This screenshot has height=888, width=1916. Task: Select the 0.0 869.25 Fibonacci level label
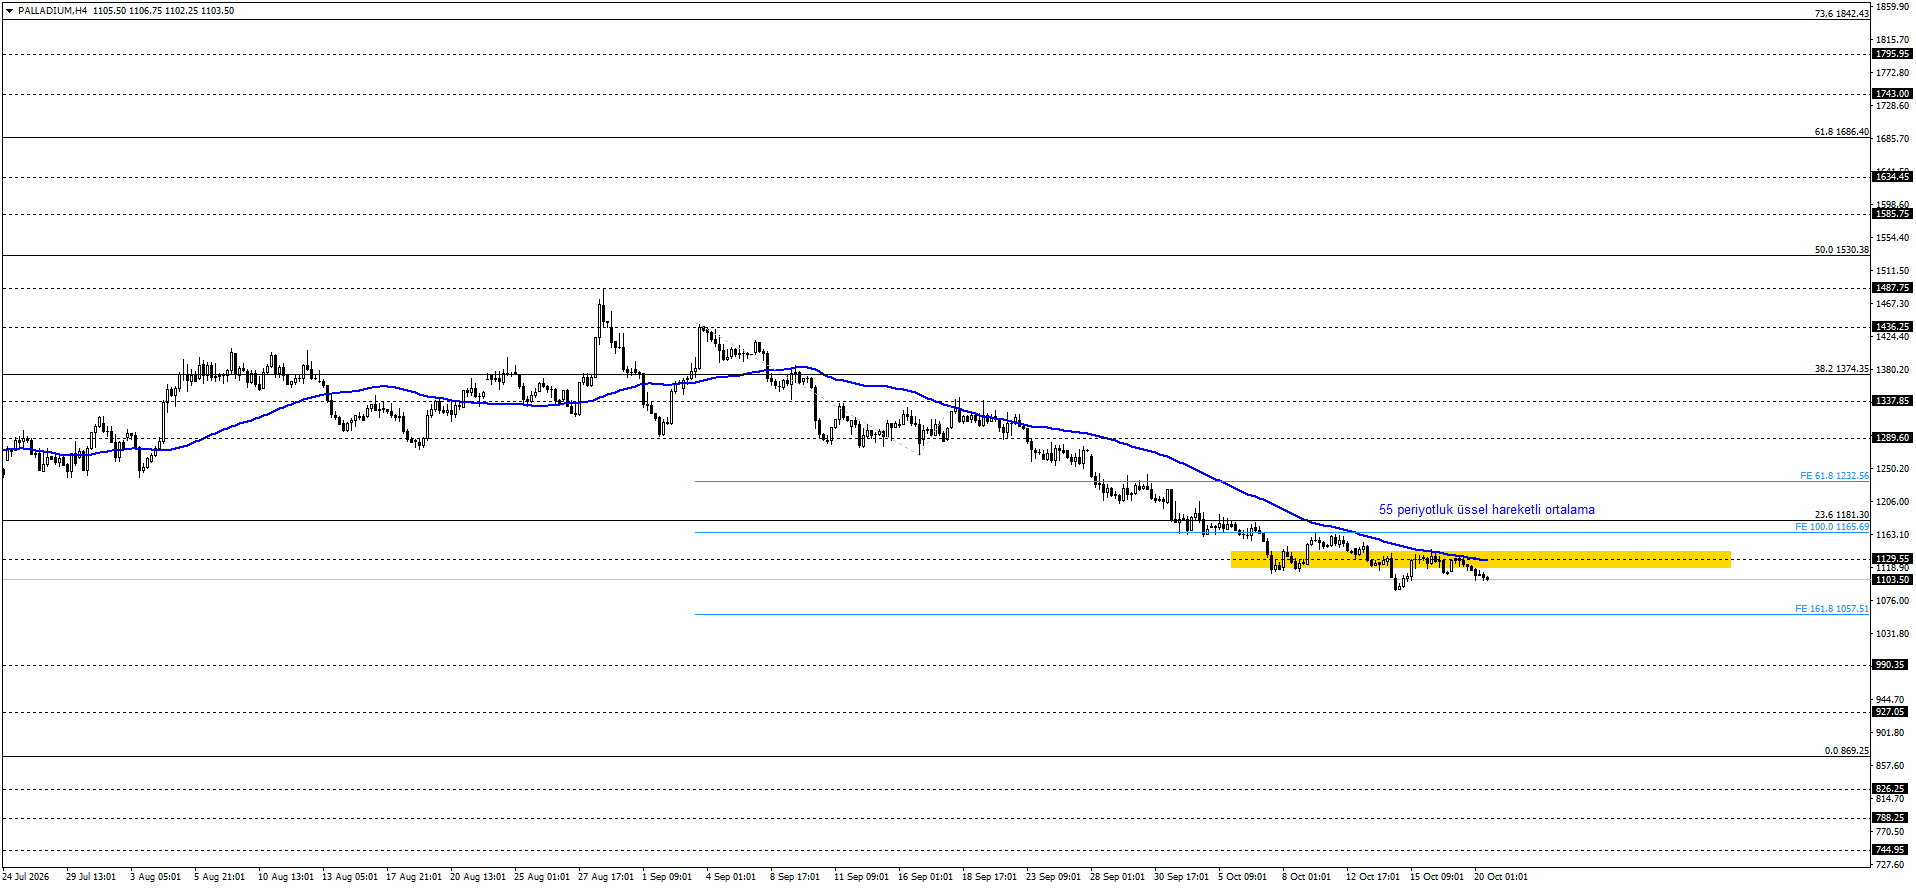tap(1846, 751)
